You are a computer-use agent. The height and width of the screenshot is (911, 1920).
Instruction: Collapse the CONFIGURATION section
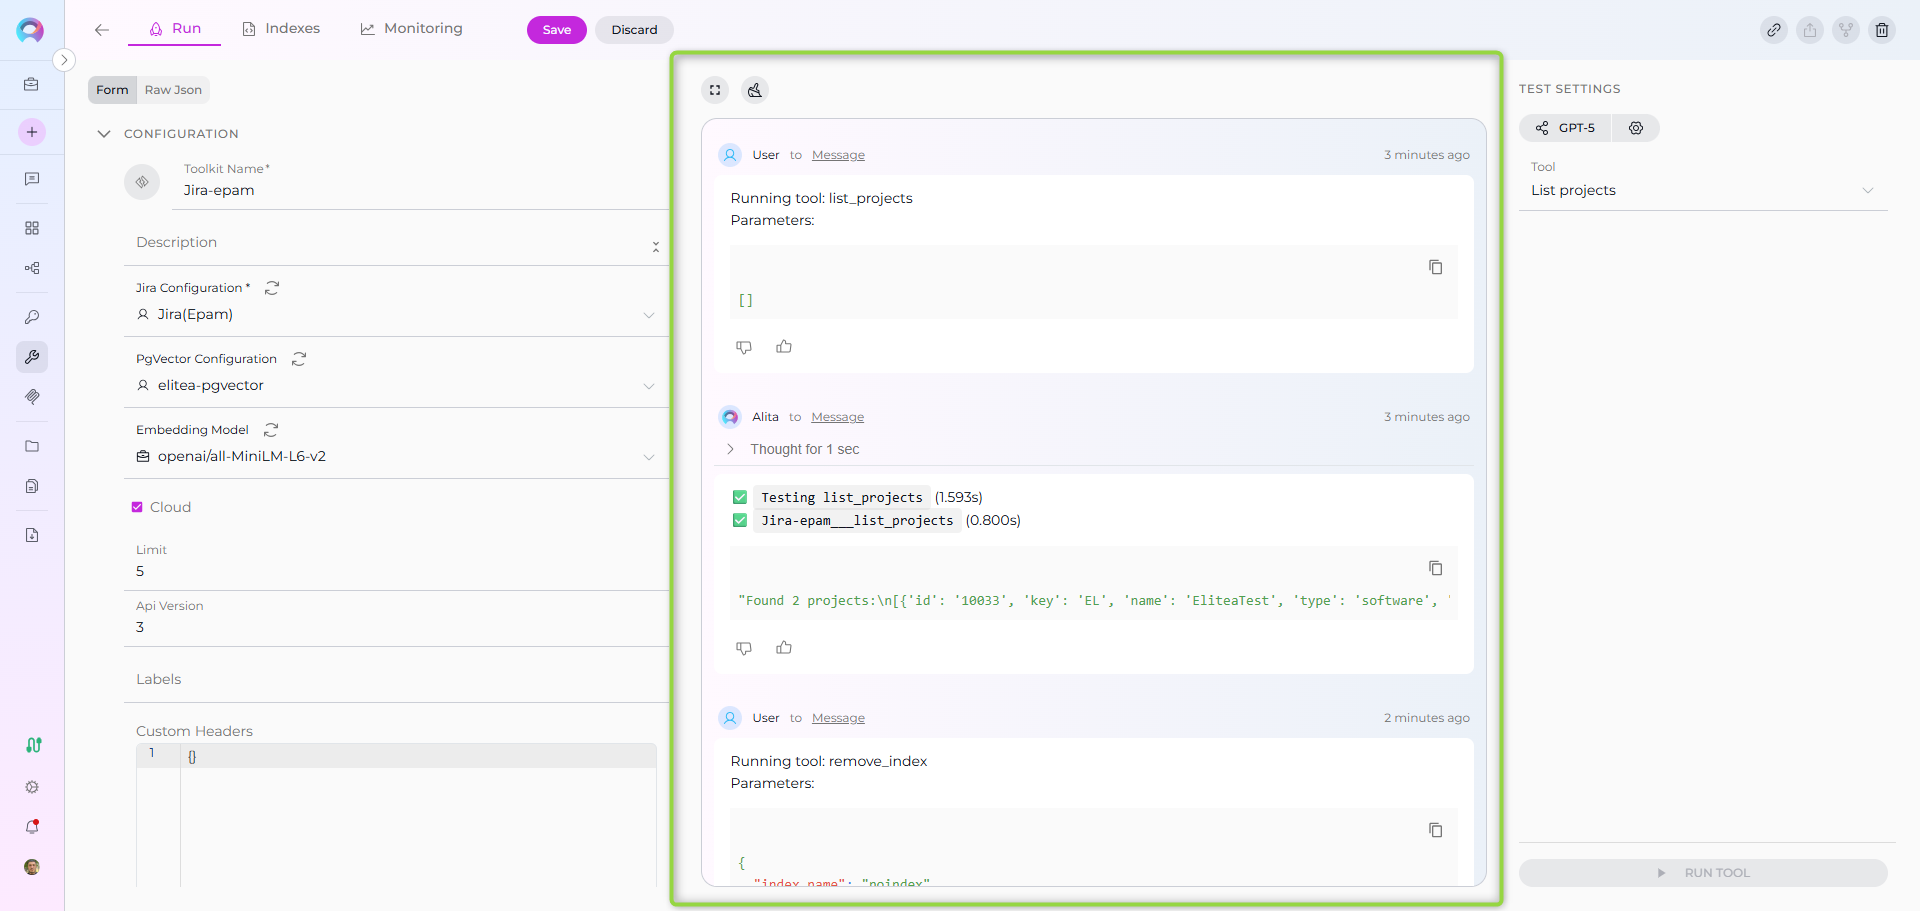104,134
